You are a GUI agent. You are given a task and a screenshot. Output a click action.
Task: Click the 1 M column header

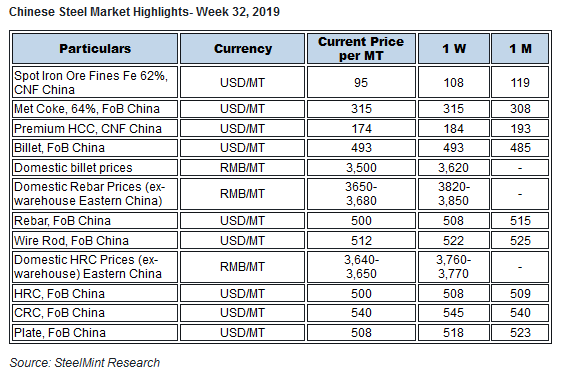520,49
